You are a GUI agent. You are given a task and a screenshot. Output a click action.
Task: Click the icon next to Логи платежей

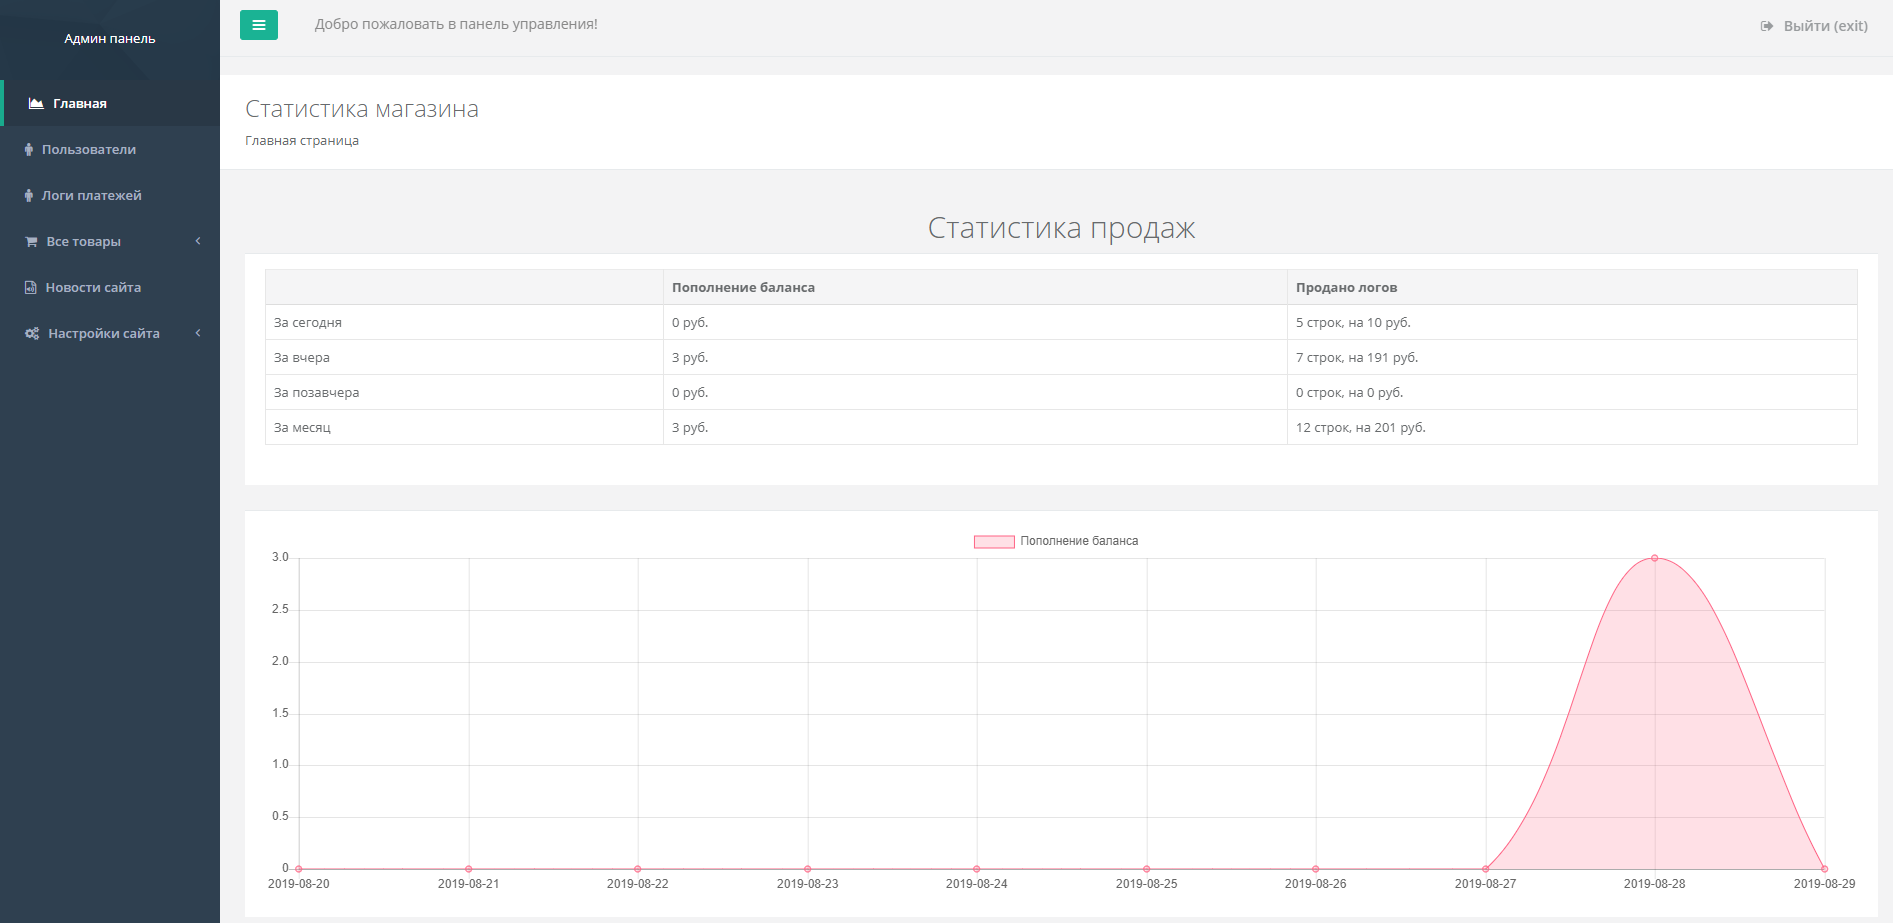coord(27,195)
